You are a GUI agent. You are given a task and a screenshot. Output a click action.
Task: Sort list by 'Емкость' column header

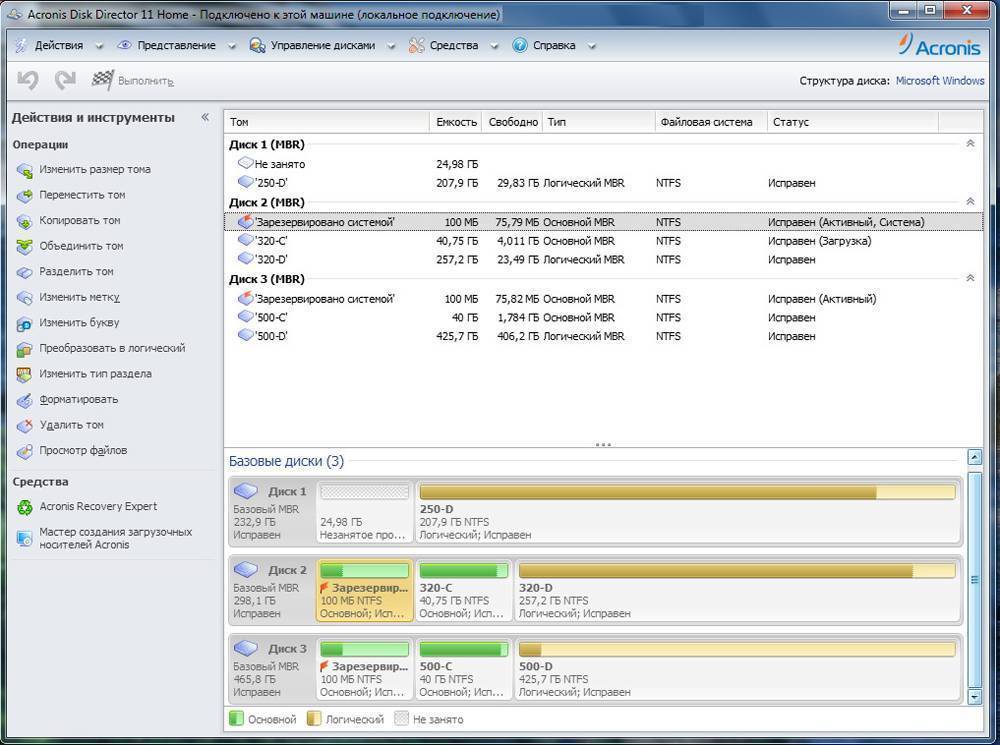point(456,122)
